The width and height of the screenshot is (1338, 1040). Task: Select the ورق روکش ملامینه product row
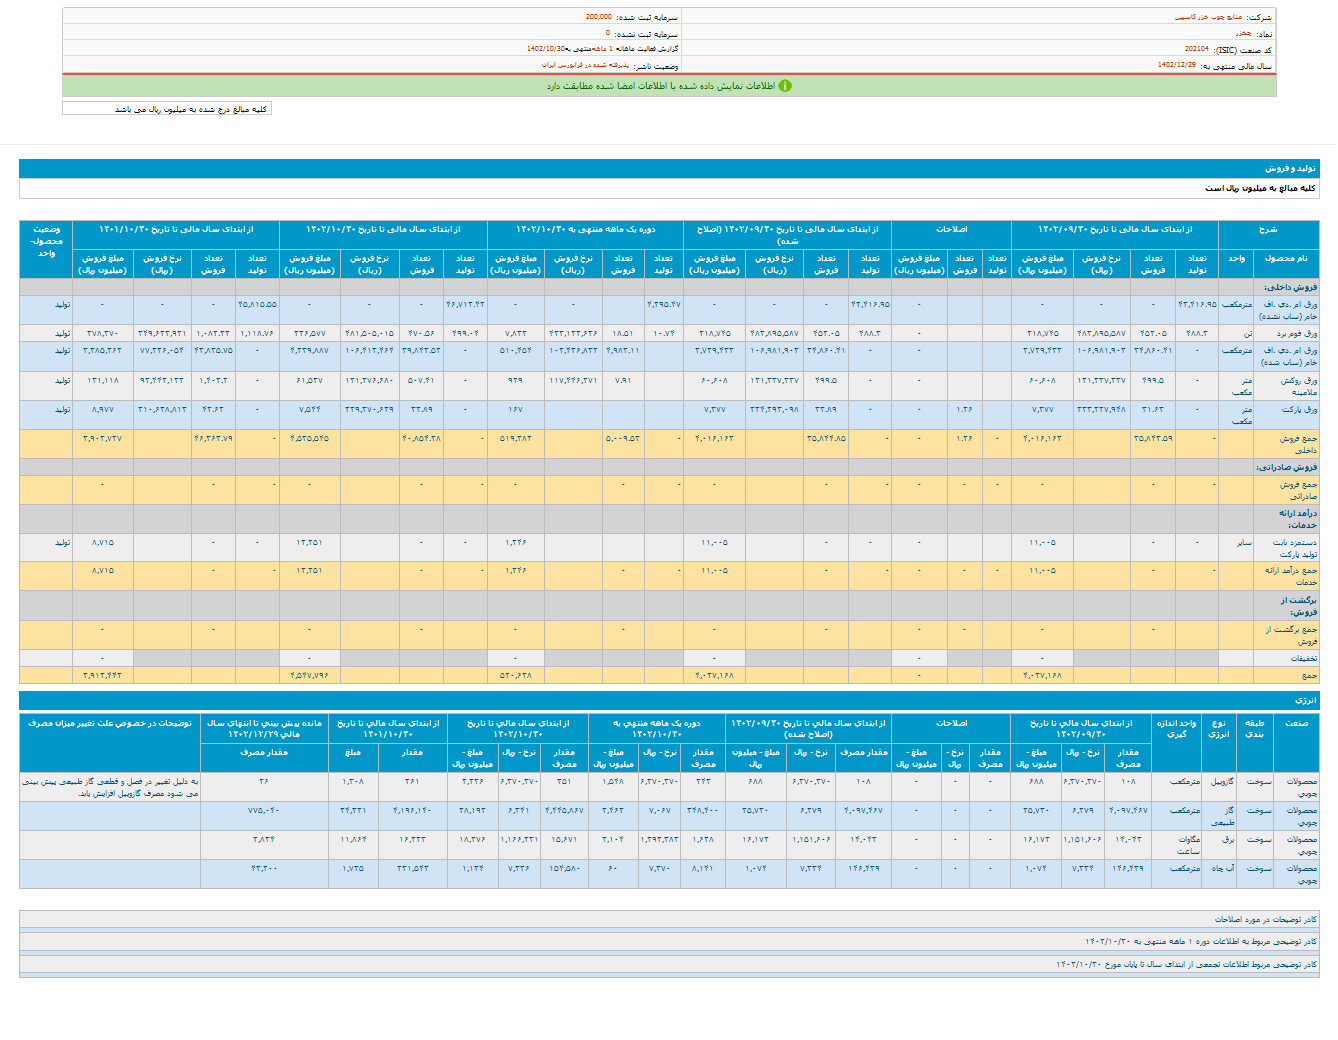pyautogui.click(x=1297, y=386)
